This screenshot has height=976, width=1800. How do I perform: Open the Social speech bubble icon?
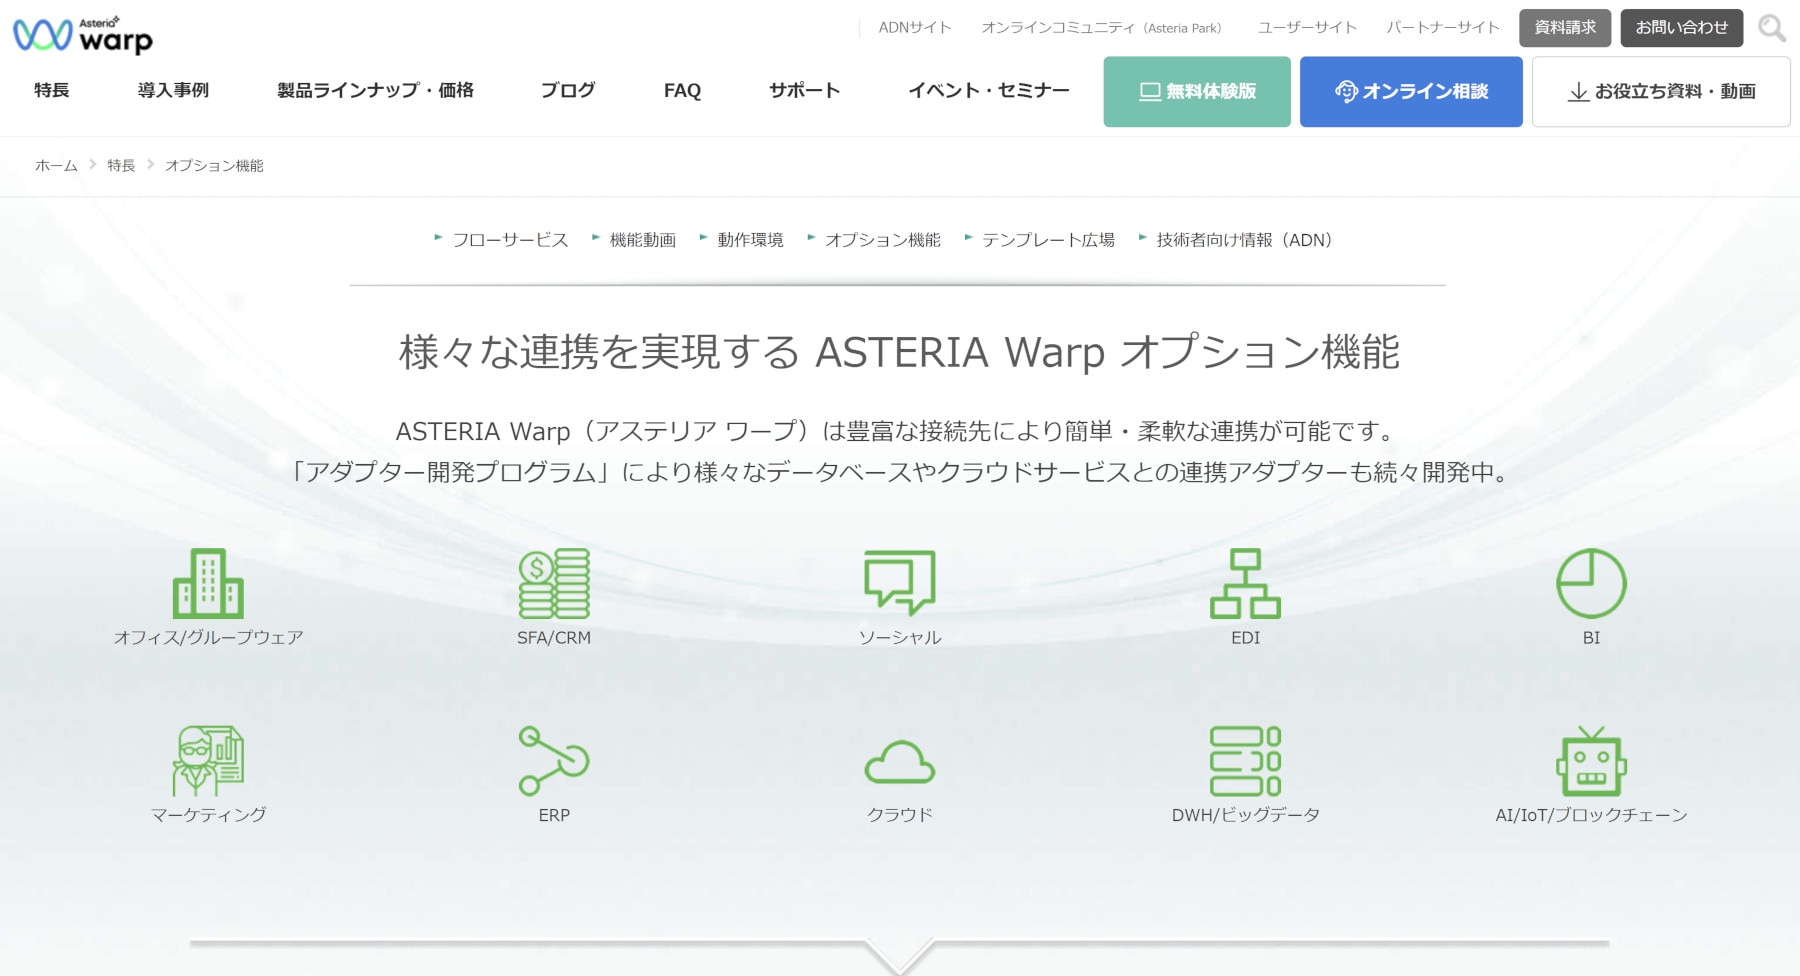(899, 583)
